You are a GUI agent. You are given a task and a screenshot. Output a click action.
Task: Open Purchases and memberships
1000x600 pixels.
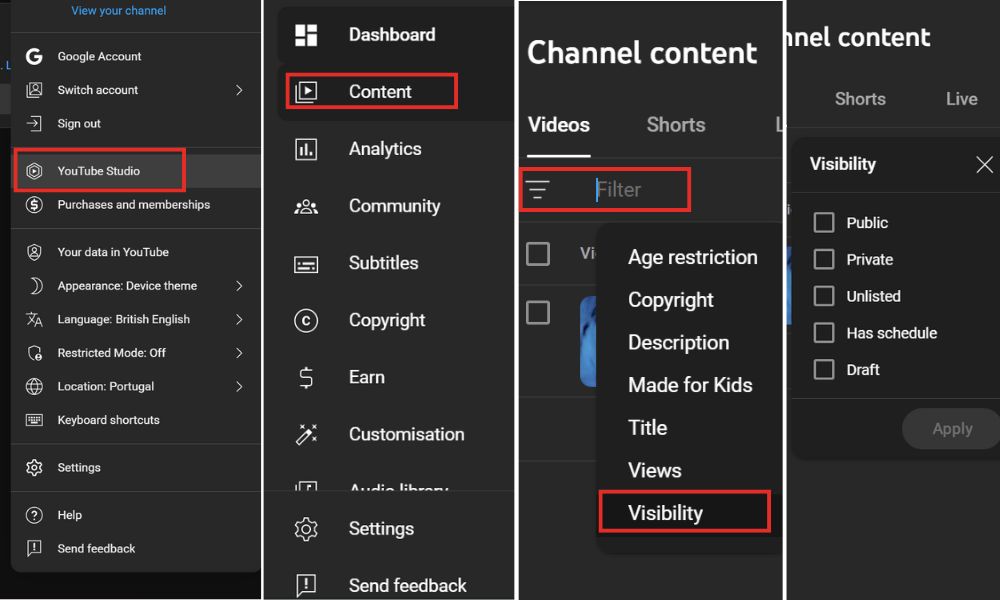[x=134, y=205]
